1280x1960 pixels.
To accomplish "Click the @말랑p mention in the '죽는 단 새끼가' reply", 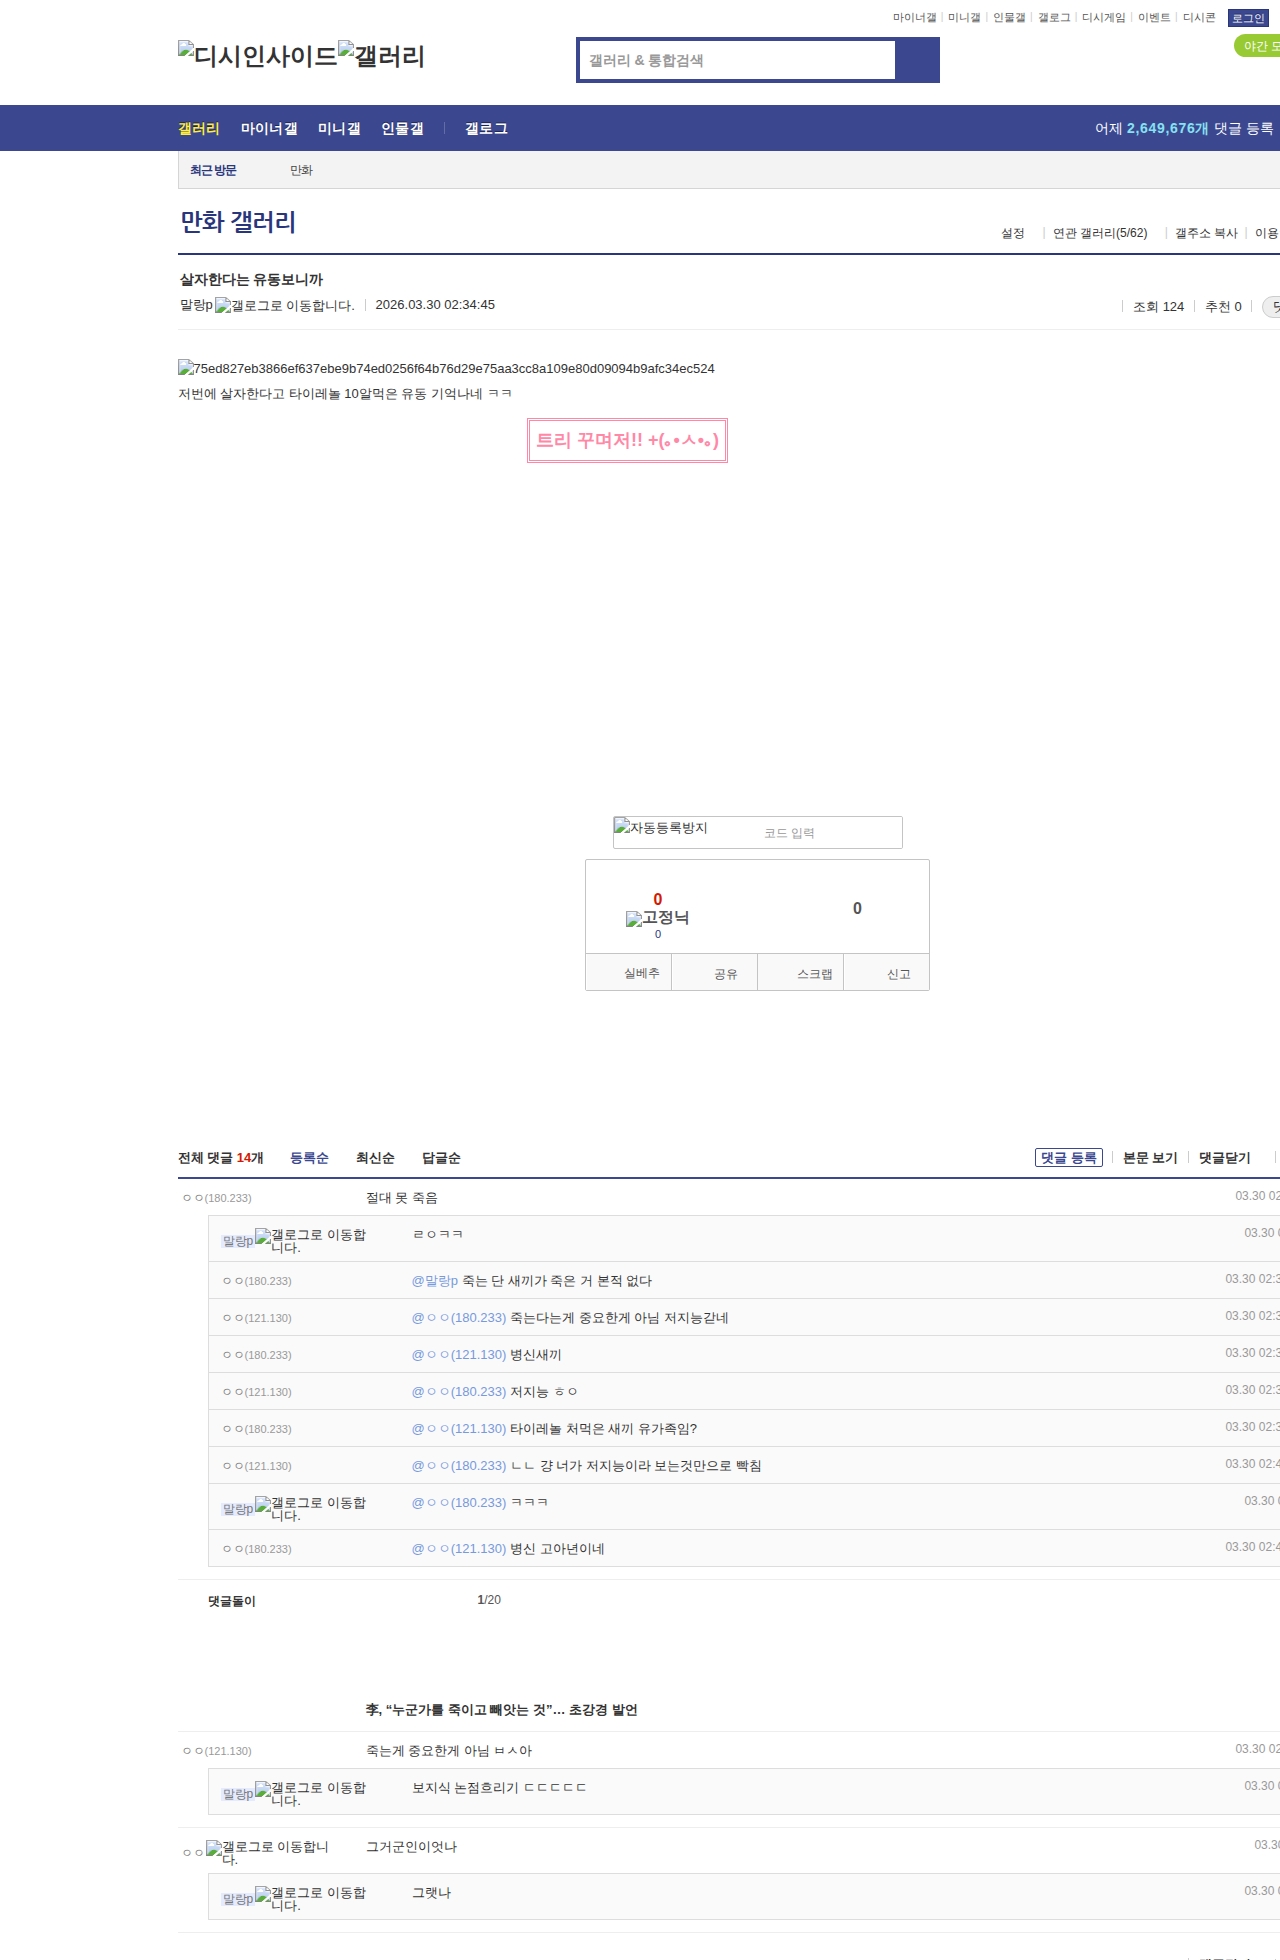I will coord(435,1281).
